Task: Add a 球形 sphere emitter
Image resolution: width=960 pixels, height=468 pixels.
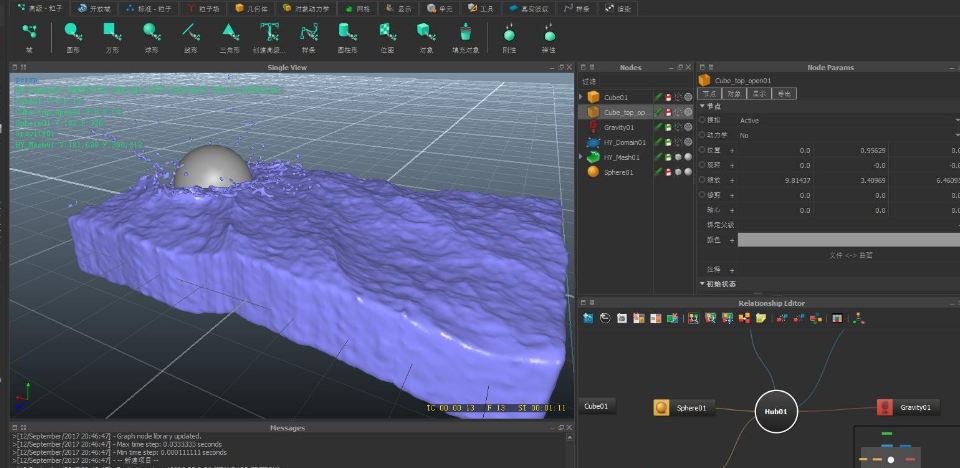Action: click(x=151, y=31)
